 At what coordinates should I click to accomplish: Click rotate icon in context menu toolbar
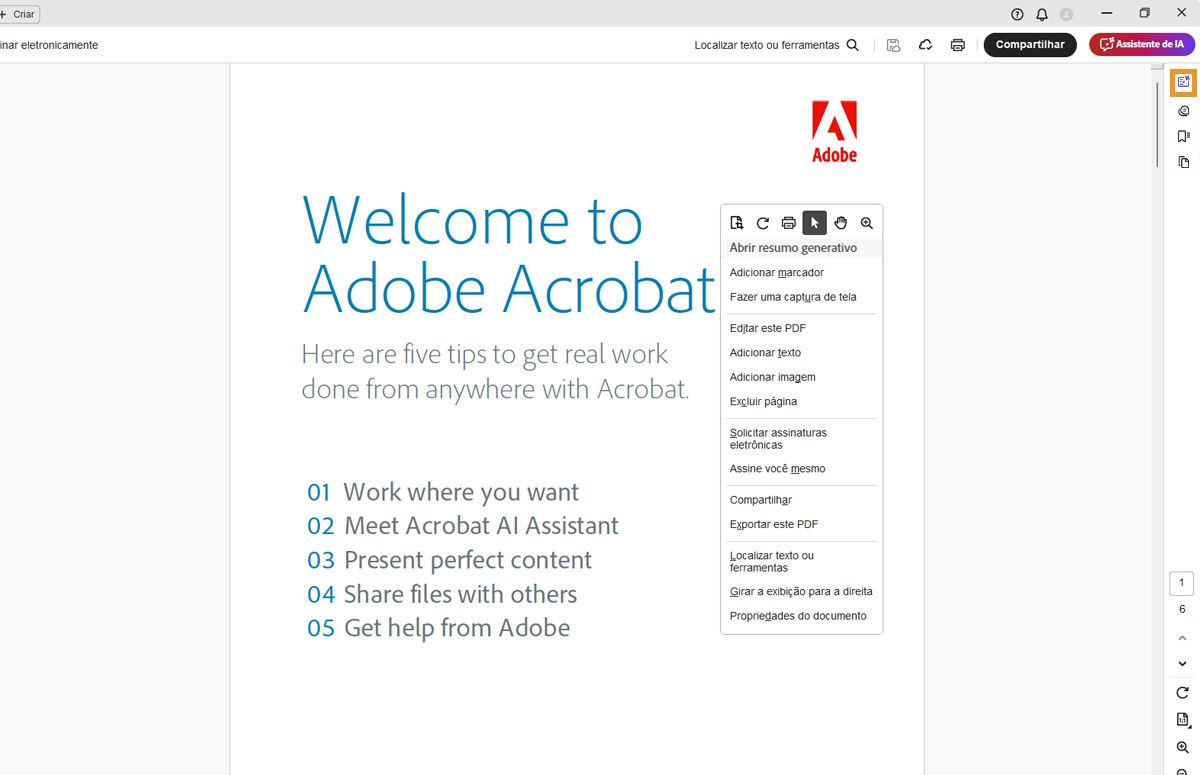(763, 223)
